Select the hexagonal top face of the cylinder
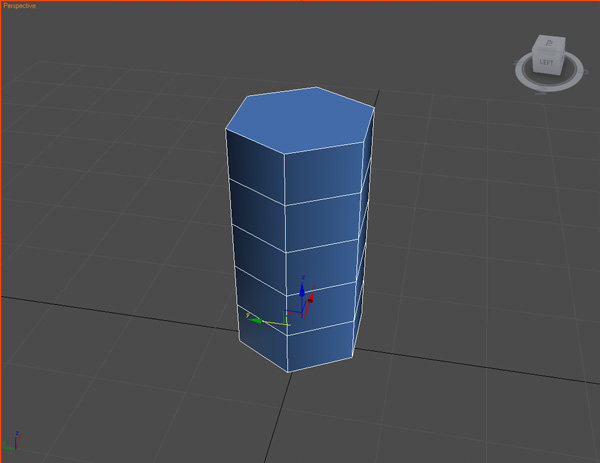600x463 pixels. (x=300, y=119)
